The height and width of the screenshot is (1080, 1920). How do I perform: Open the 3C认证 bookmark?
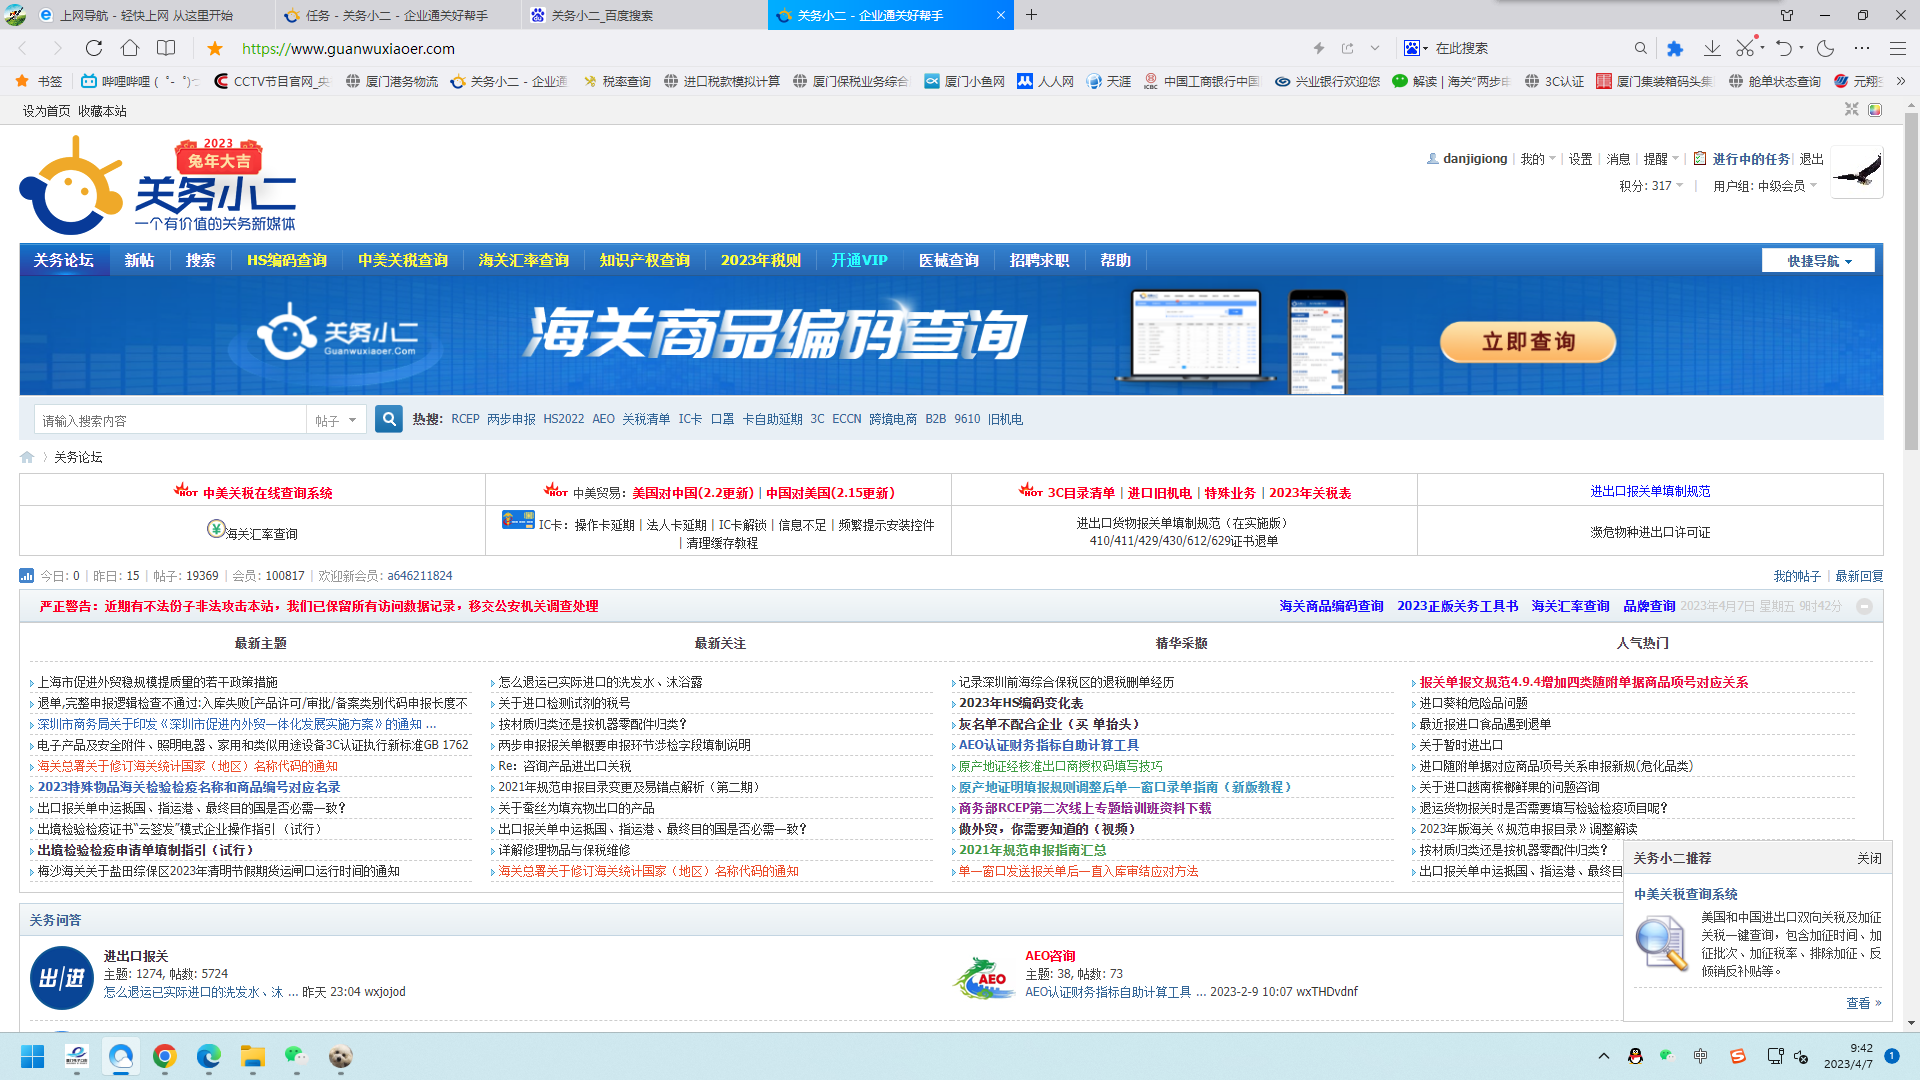point(1554,81)
